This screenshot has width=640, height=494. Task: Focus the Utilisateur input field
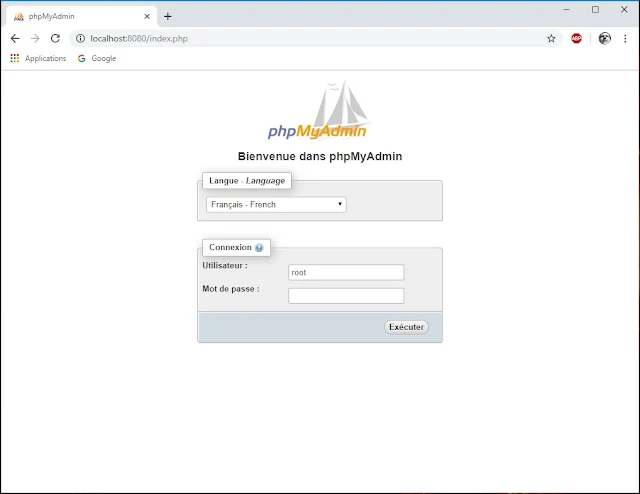346,272
